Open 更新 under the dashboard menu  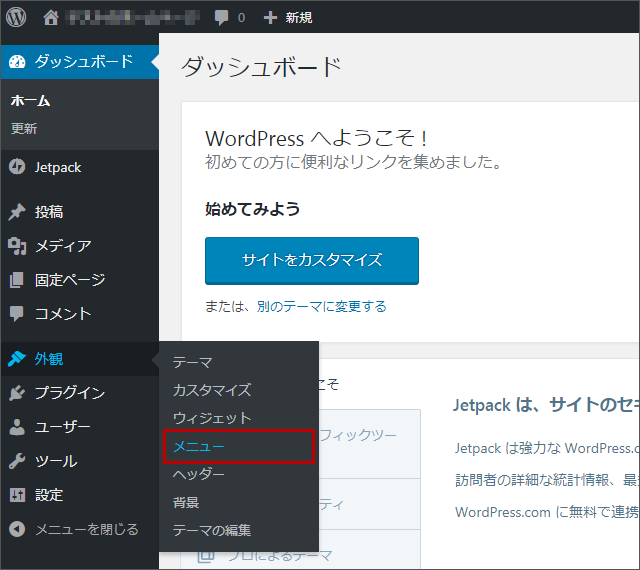(x=24, y=129)
